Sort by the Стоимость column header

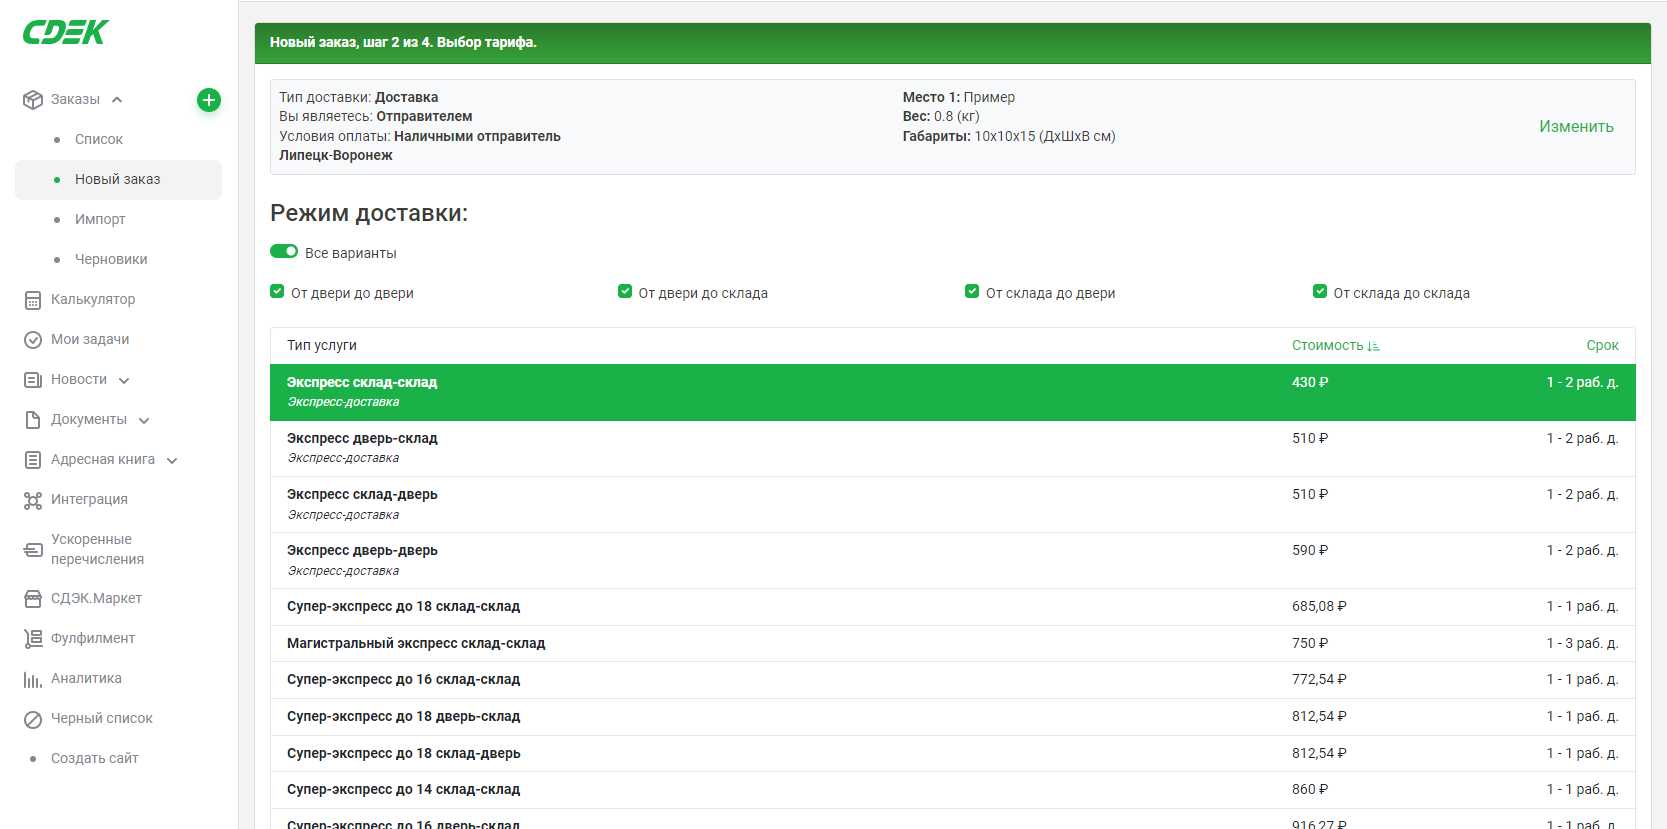tap(1328, 346)
